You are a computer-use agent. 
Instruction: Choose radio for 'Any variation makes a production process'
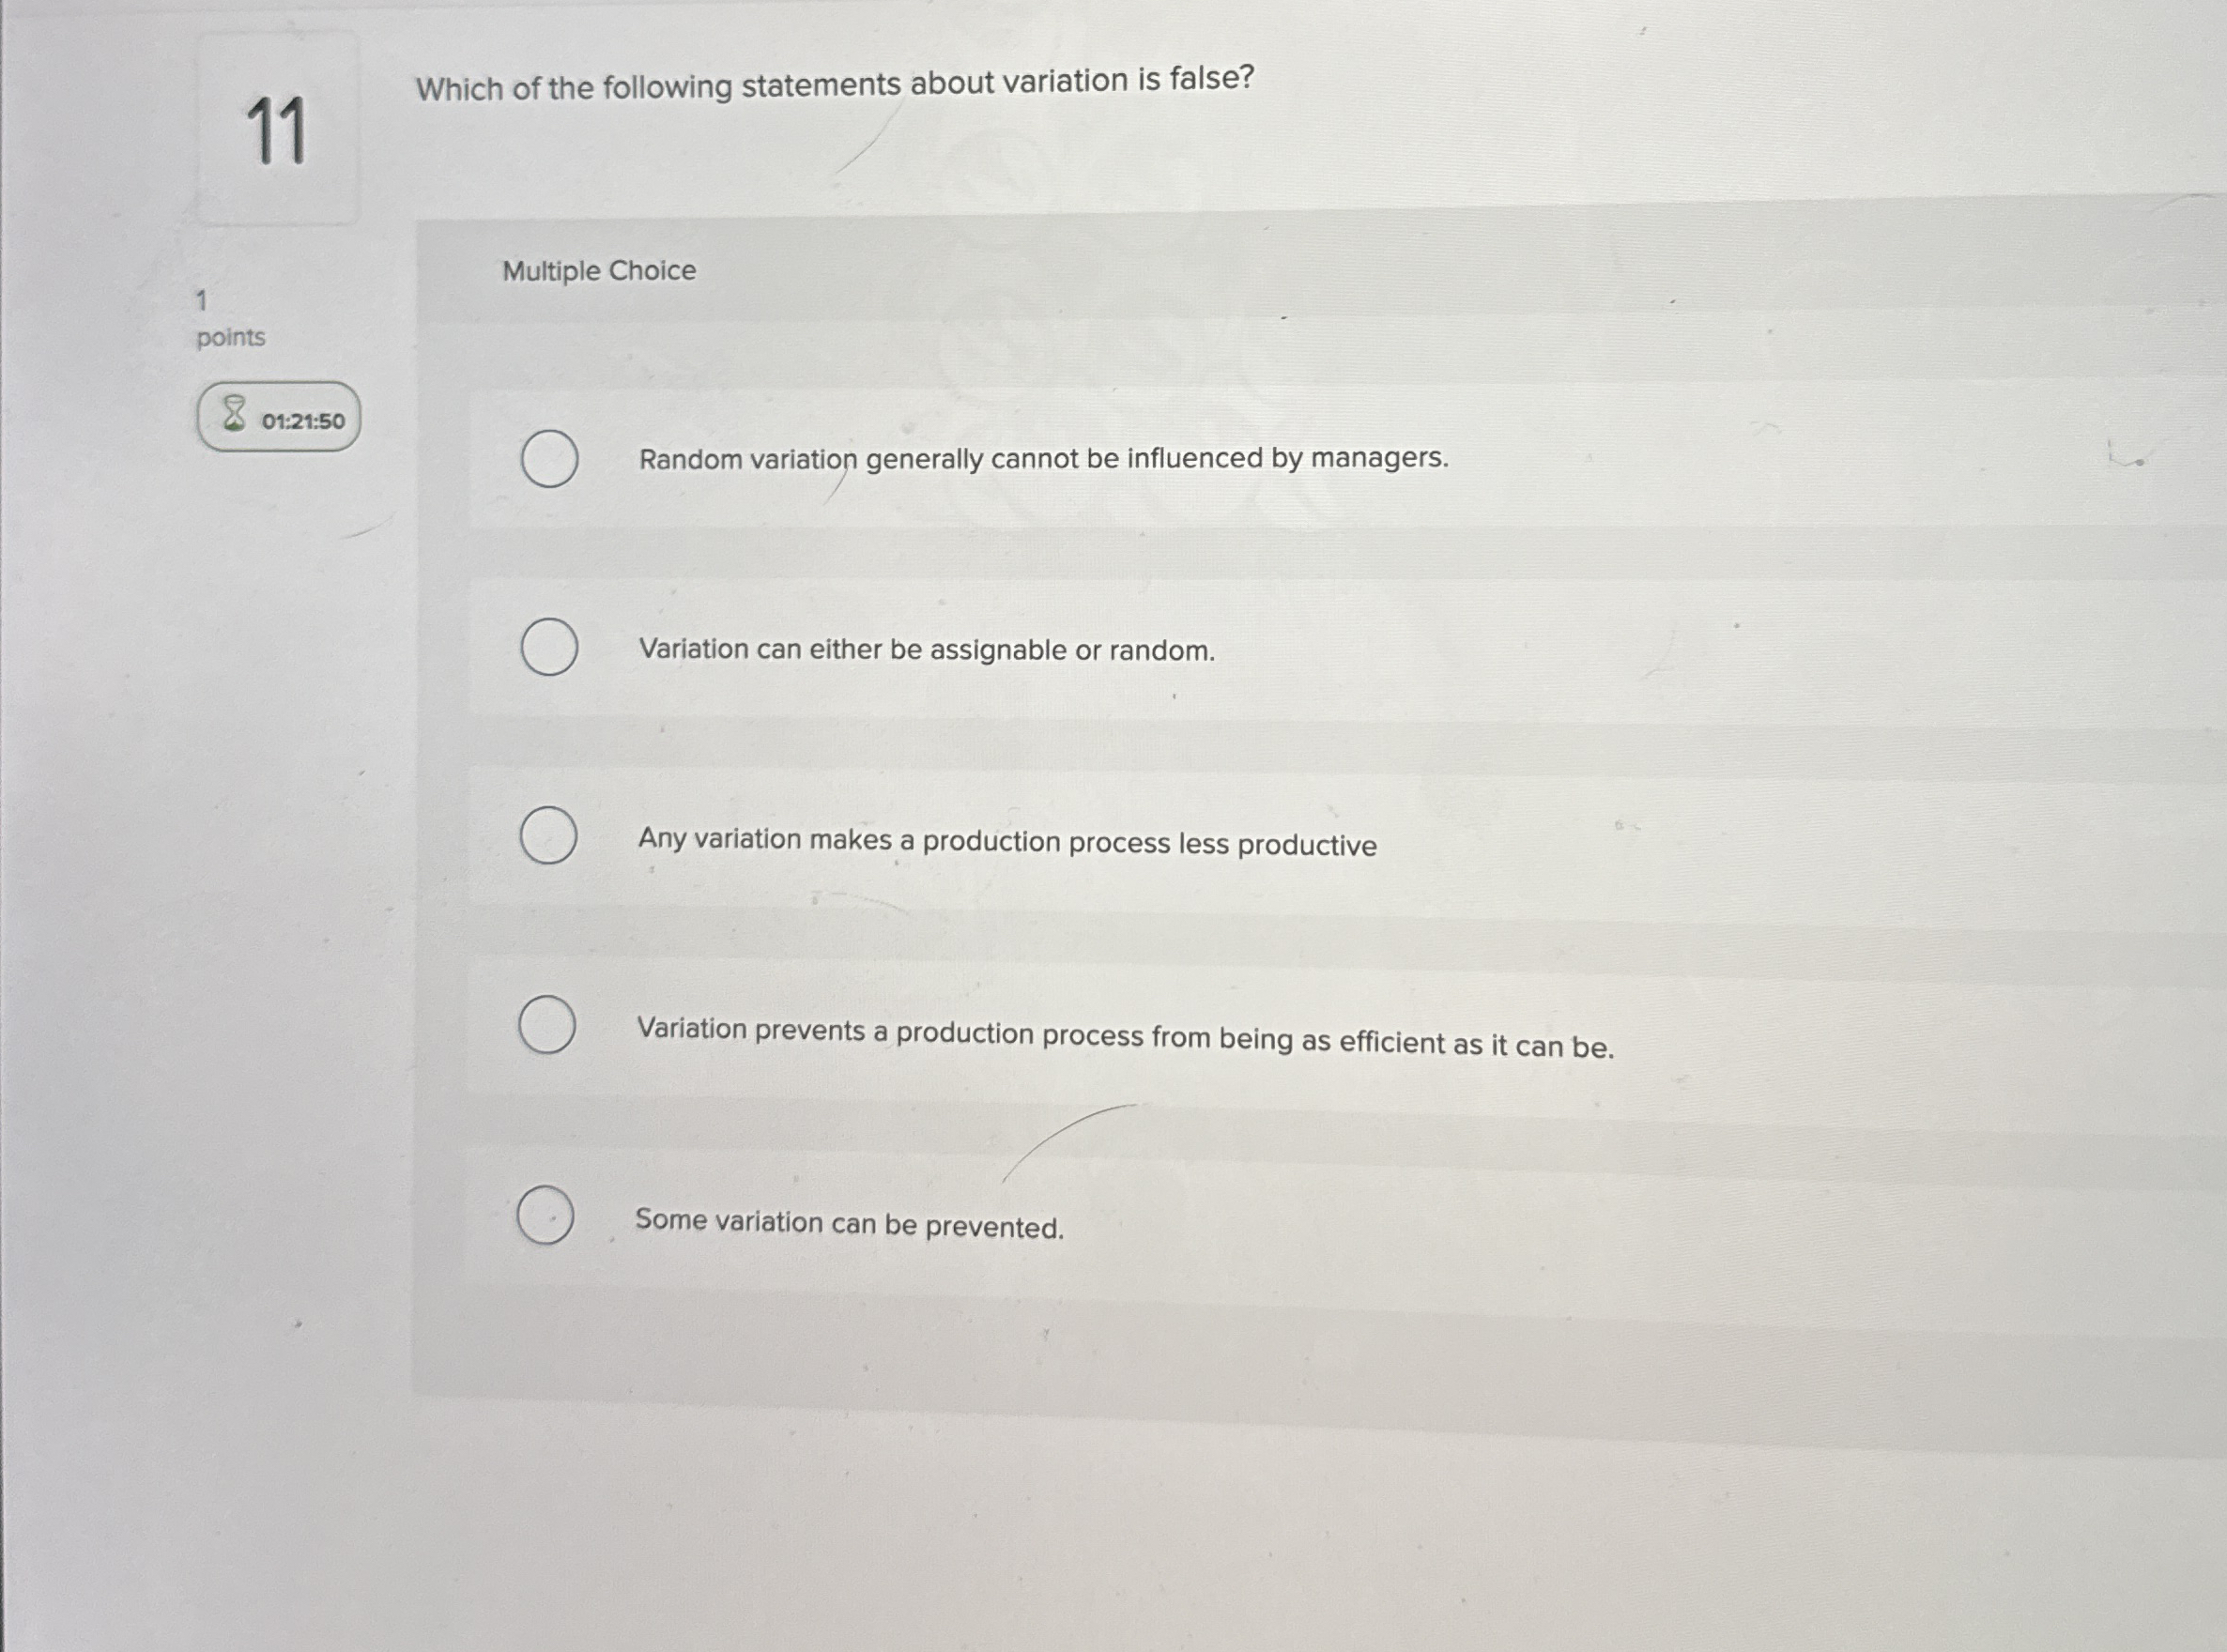548,836
